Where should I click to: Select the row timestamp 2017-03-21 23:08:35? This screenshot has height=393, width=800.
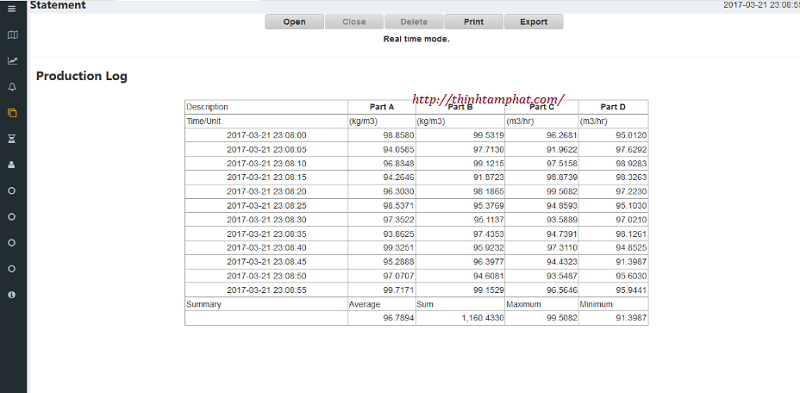point(266,234)
